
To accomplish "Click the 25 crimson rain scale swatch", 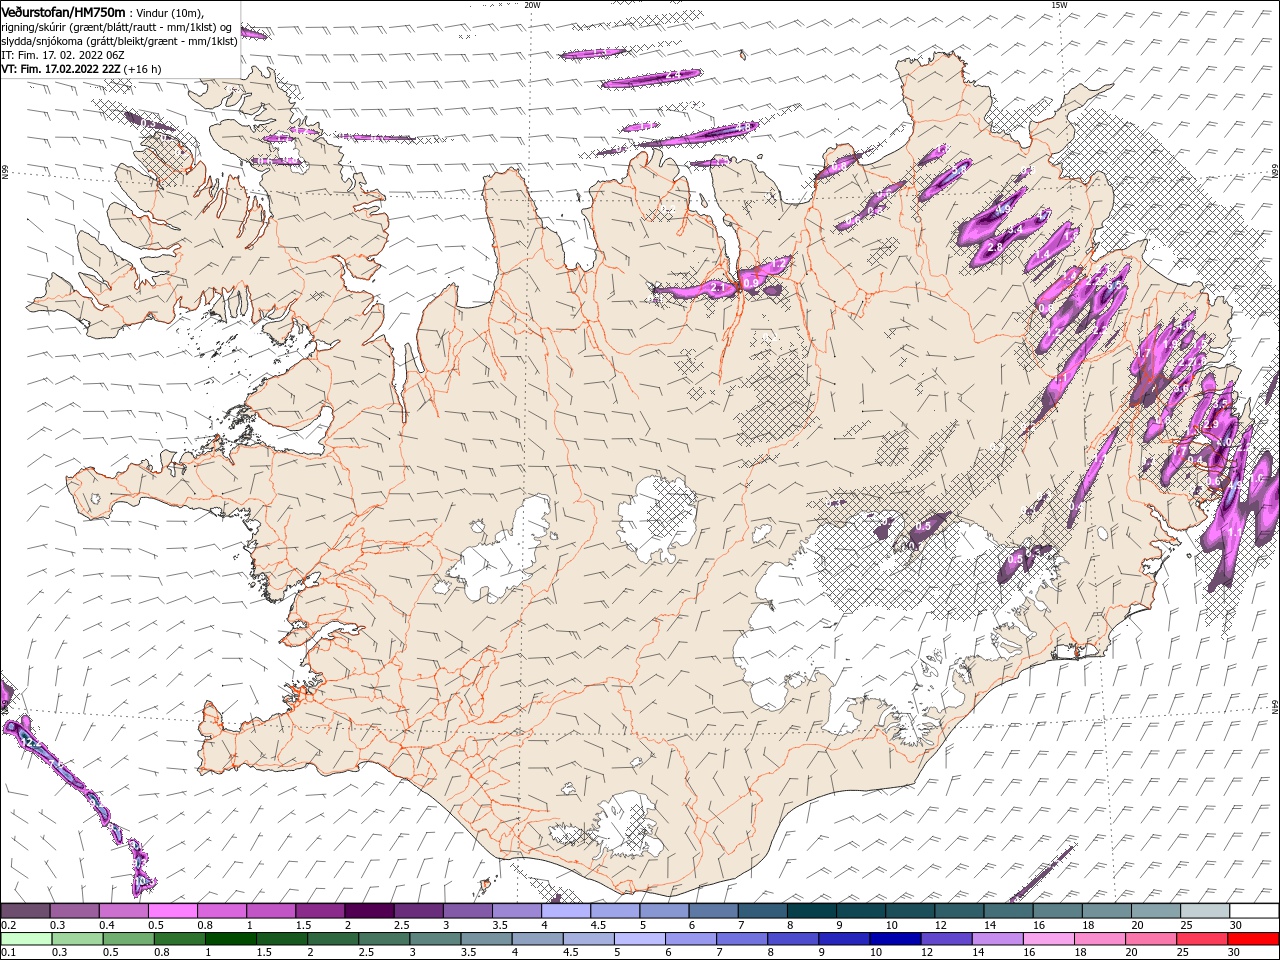I will 1202,939.
